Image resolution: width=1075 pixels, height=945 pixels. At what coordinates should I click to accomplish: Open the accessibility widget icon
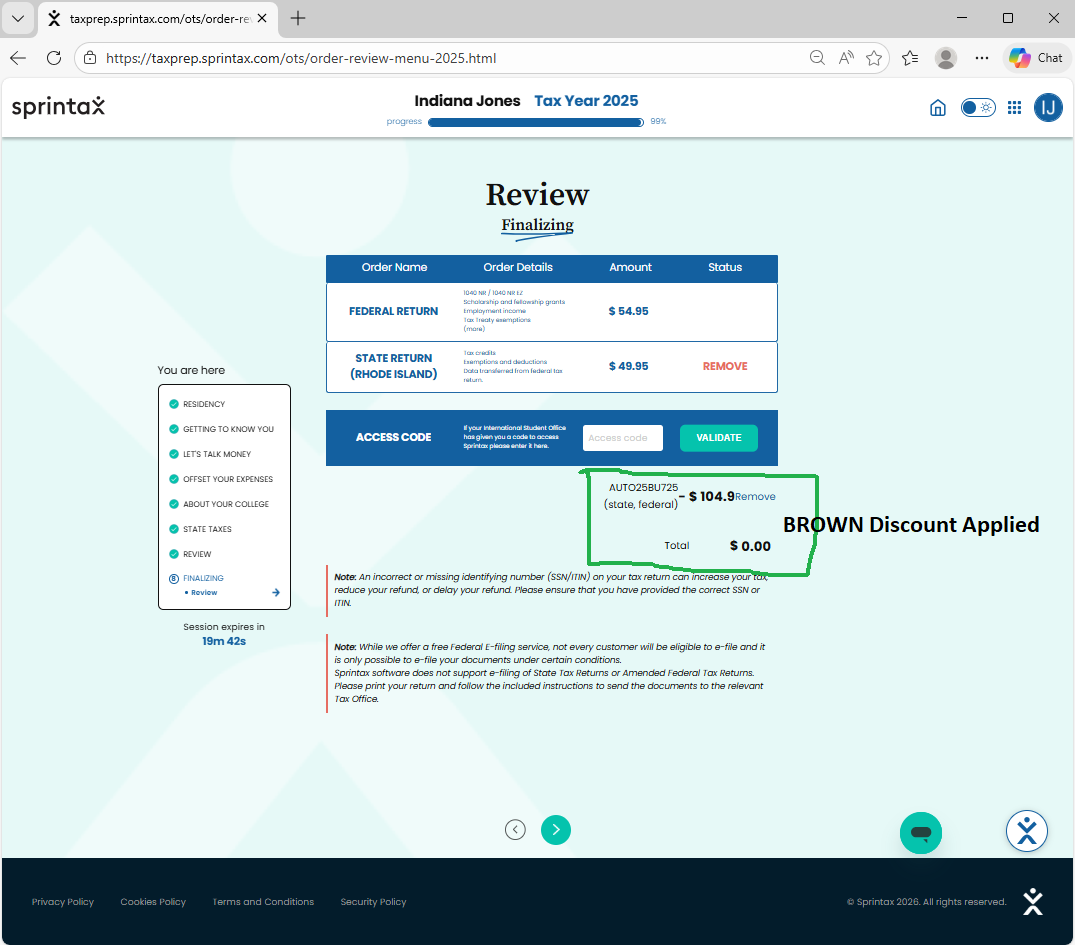(1026, 831)
